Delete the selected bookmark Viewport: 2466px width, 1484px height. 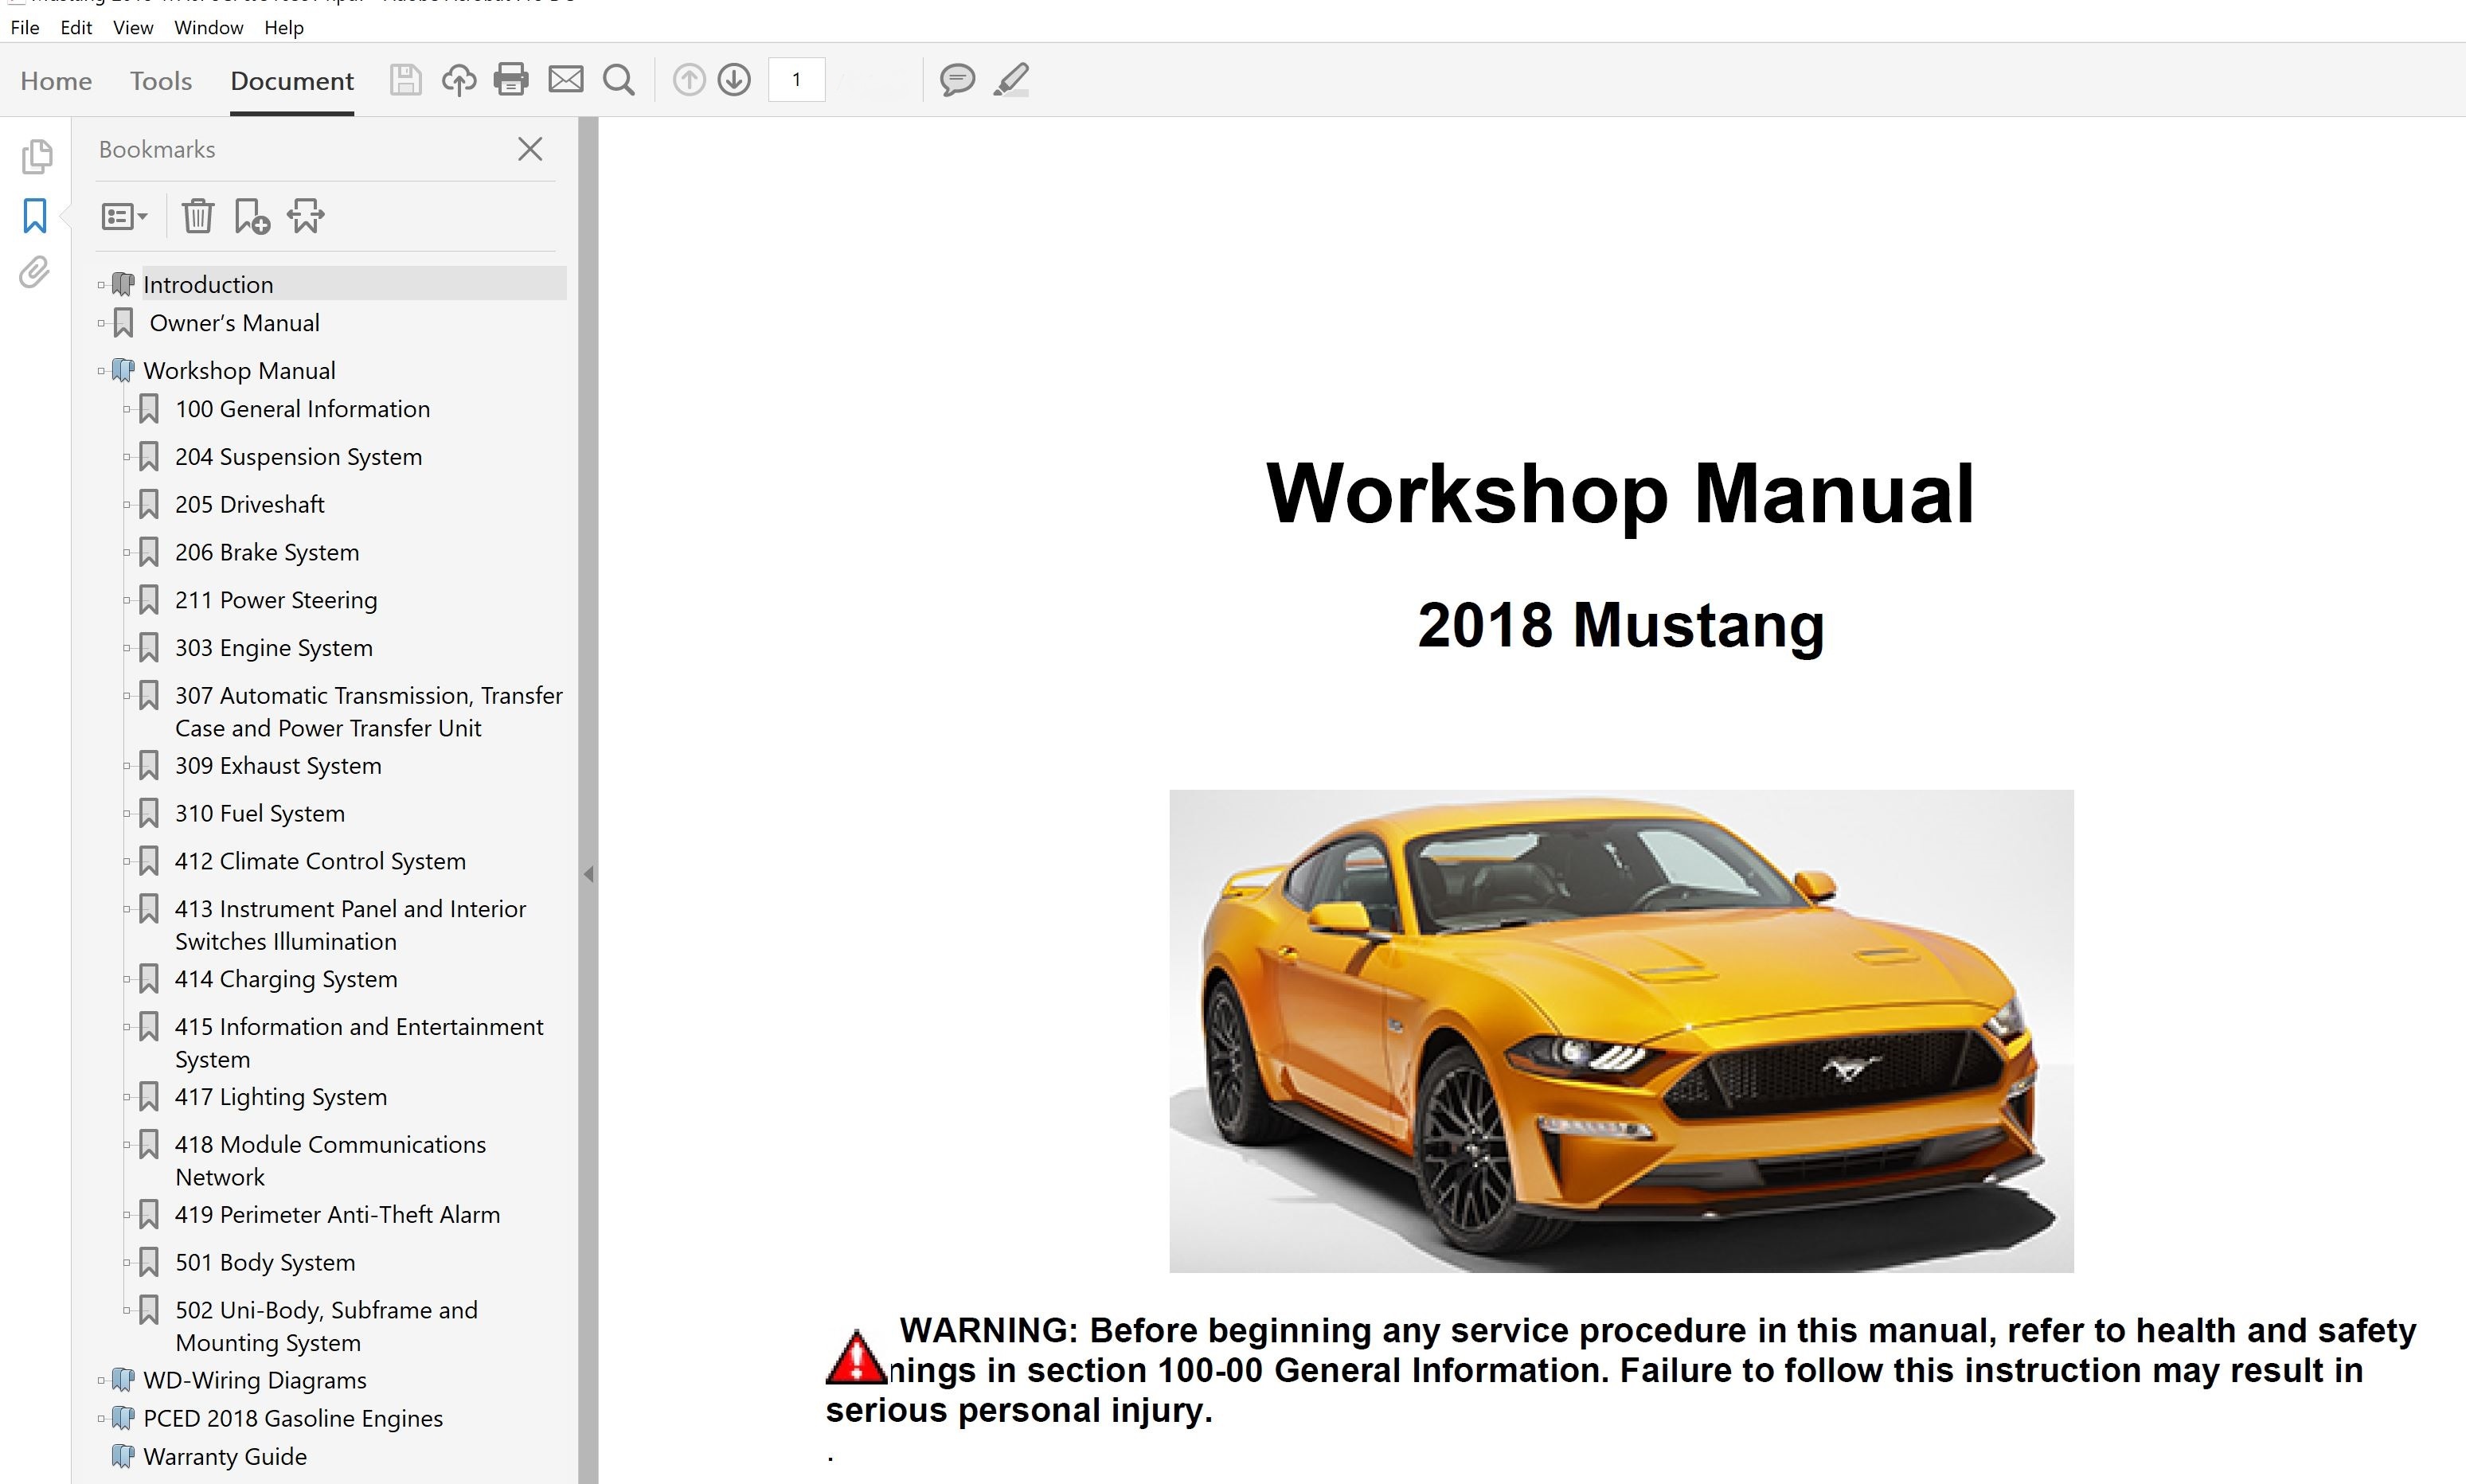[197, 215]
